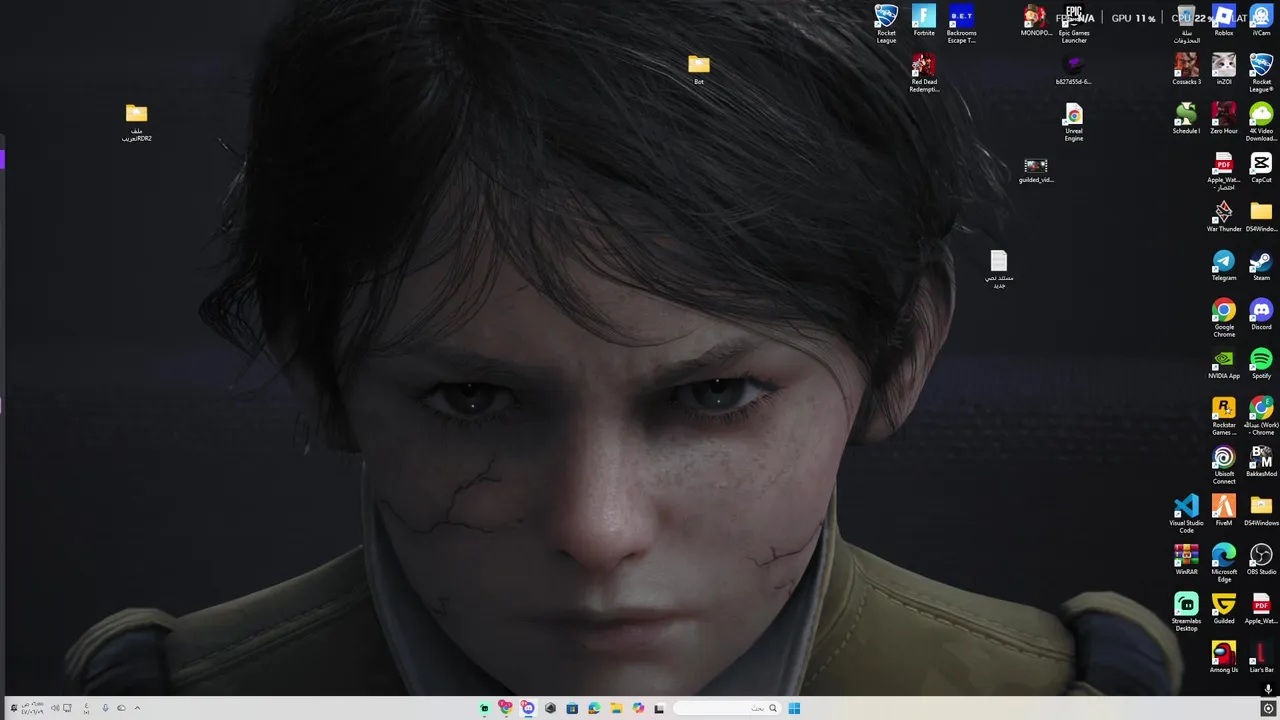Open the Schedule I game shortcut

coord(1186,119)
